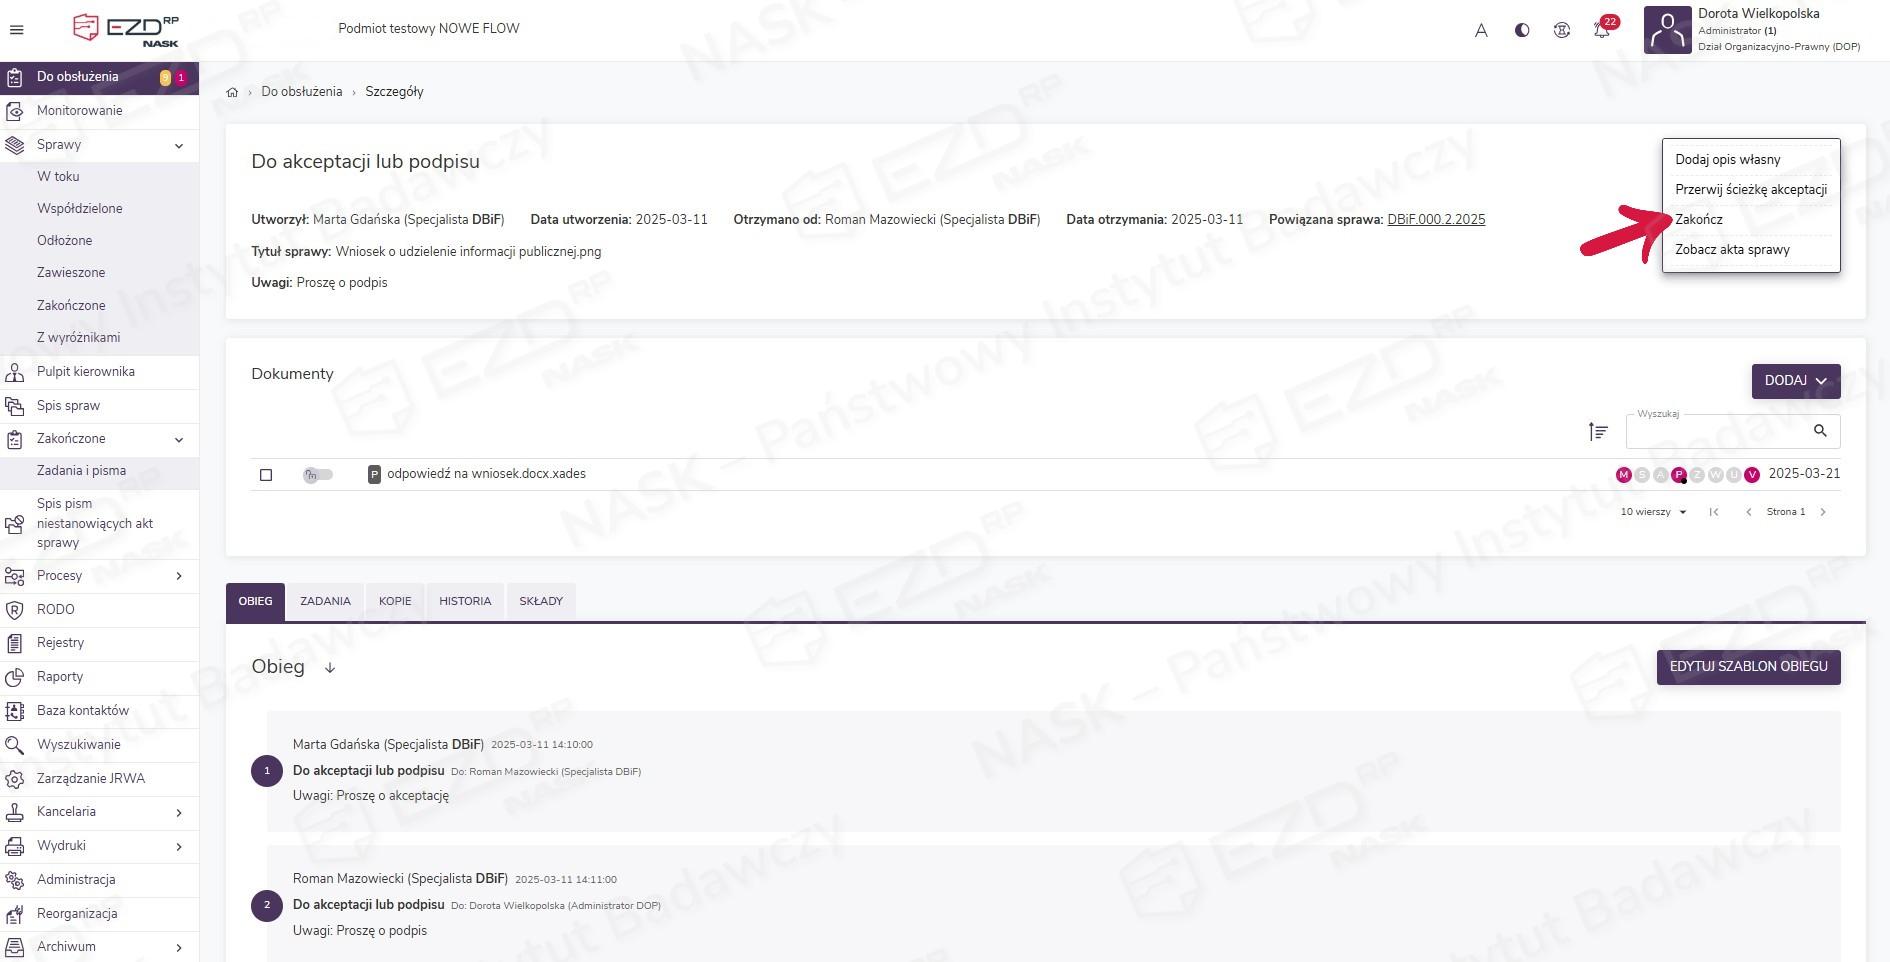Toggle the high contrast mode icon

click(1521, 31)
